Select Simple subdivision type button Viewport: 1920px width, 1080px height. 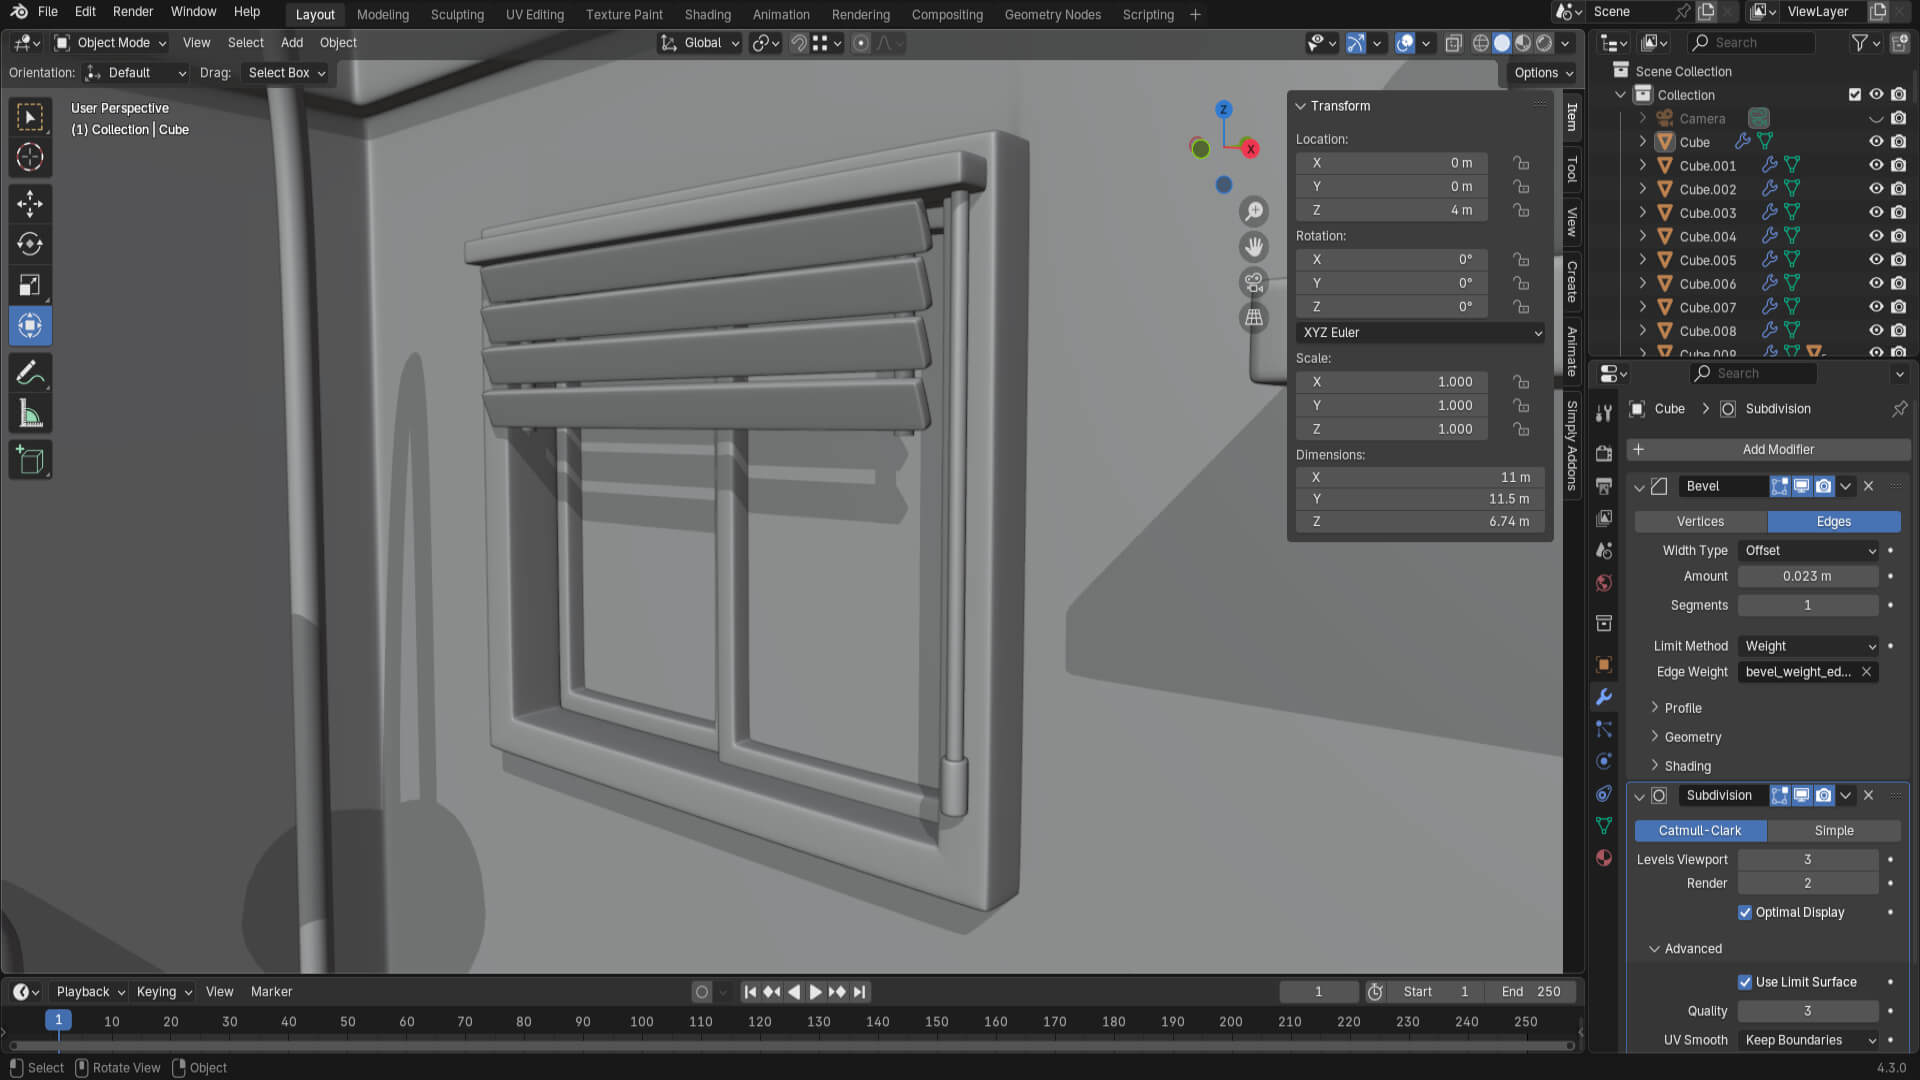[x=1833, y=830]
